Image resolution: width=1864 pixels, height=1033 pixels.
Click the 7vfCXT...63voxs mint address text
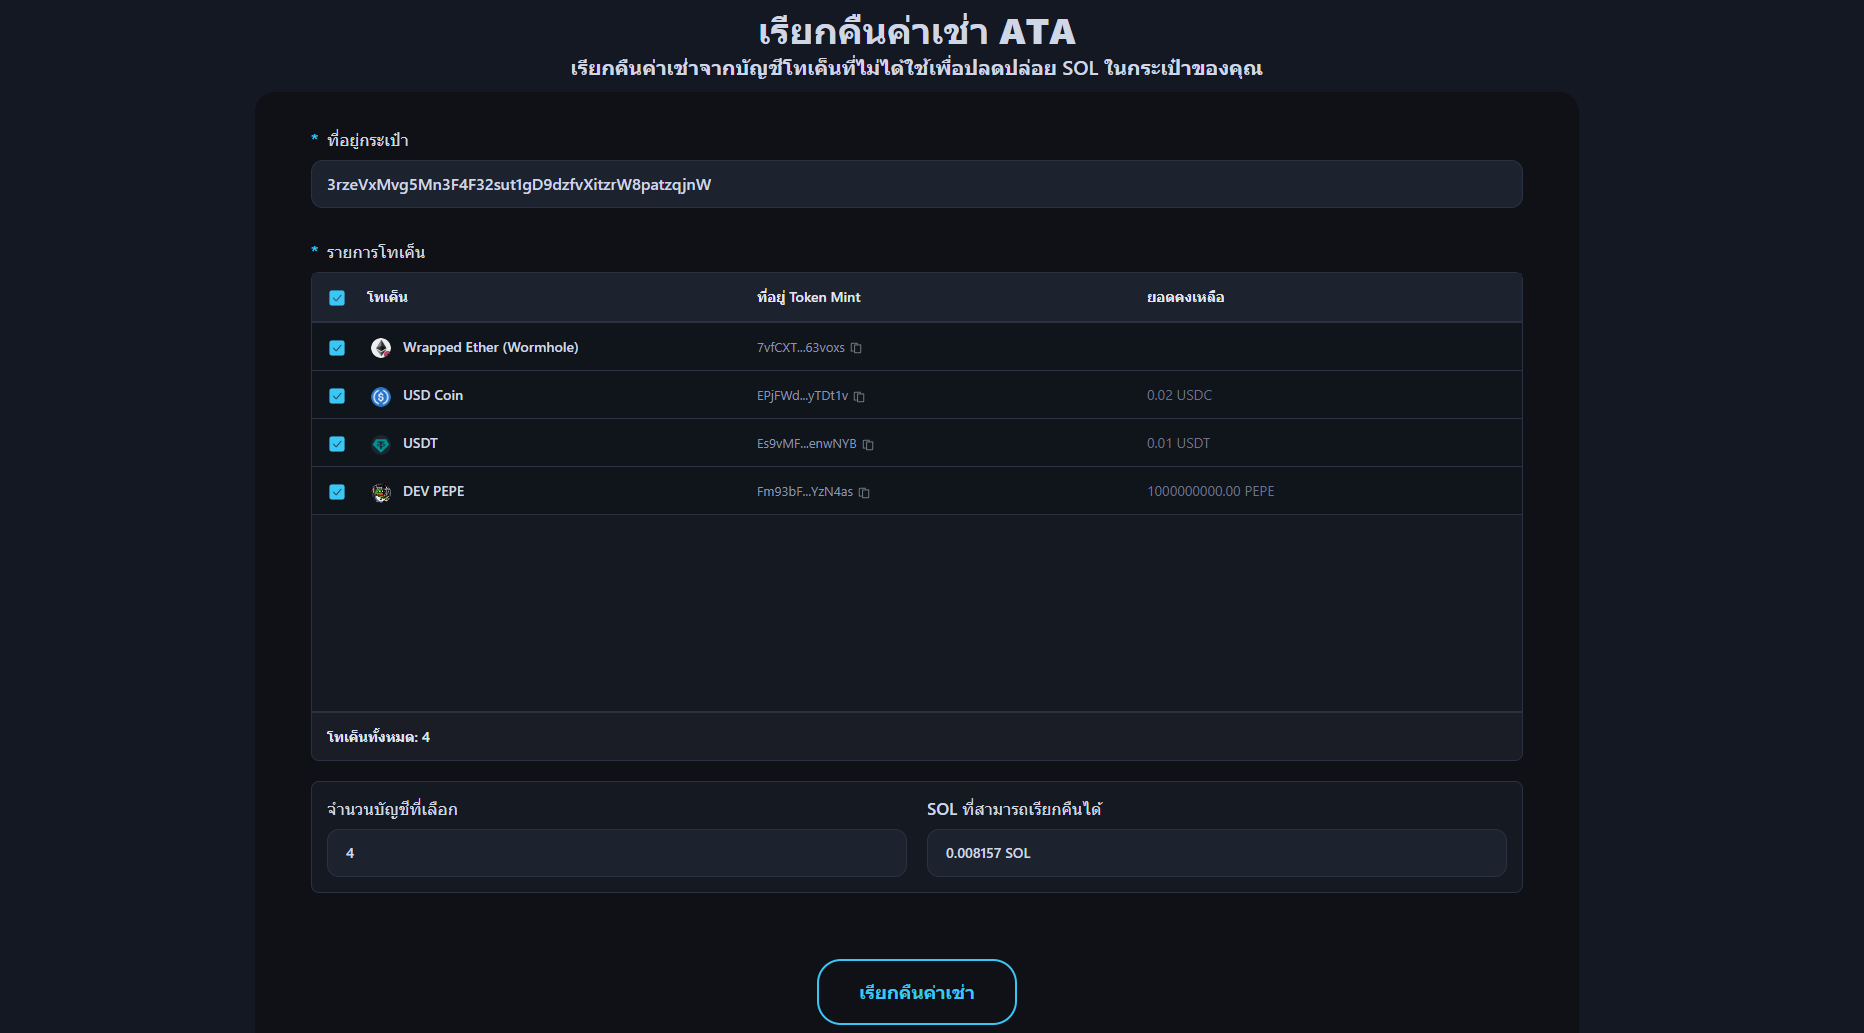tap(800, 348)
